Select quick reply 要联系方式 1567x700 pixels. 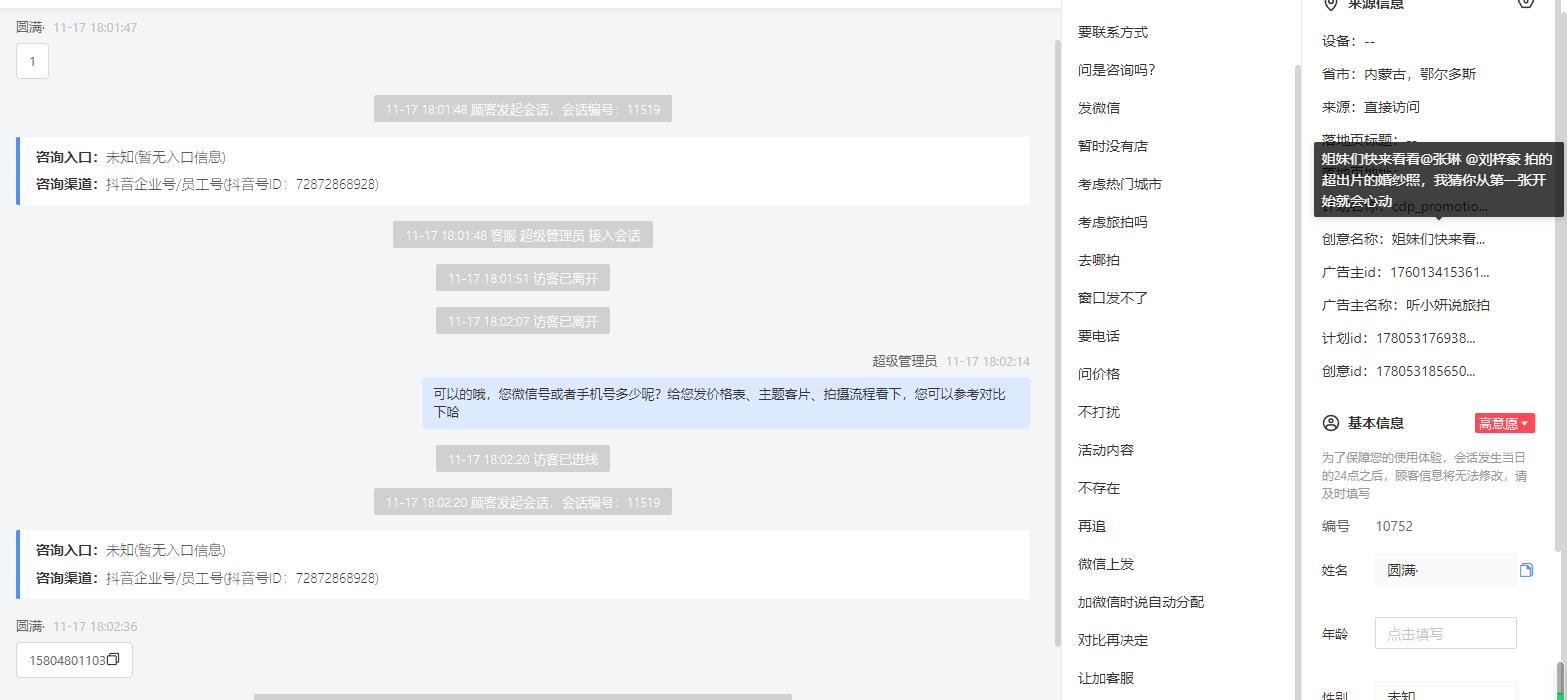[1113, 32]
